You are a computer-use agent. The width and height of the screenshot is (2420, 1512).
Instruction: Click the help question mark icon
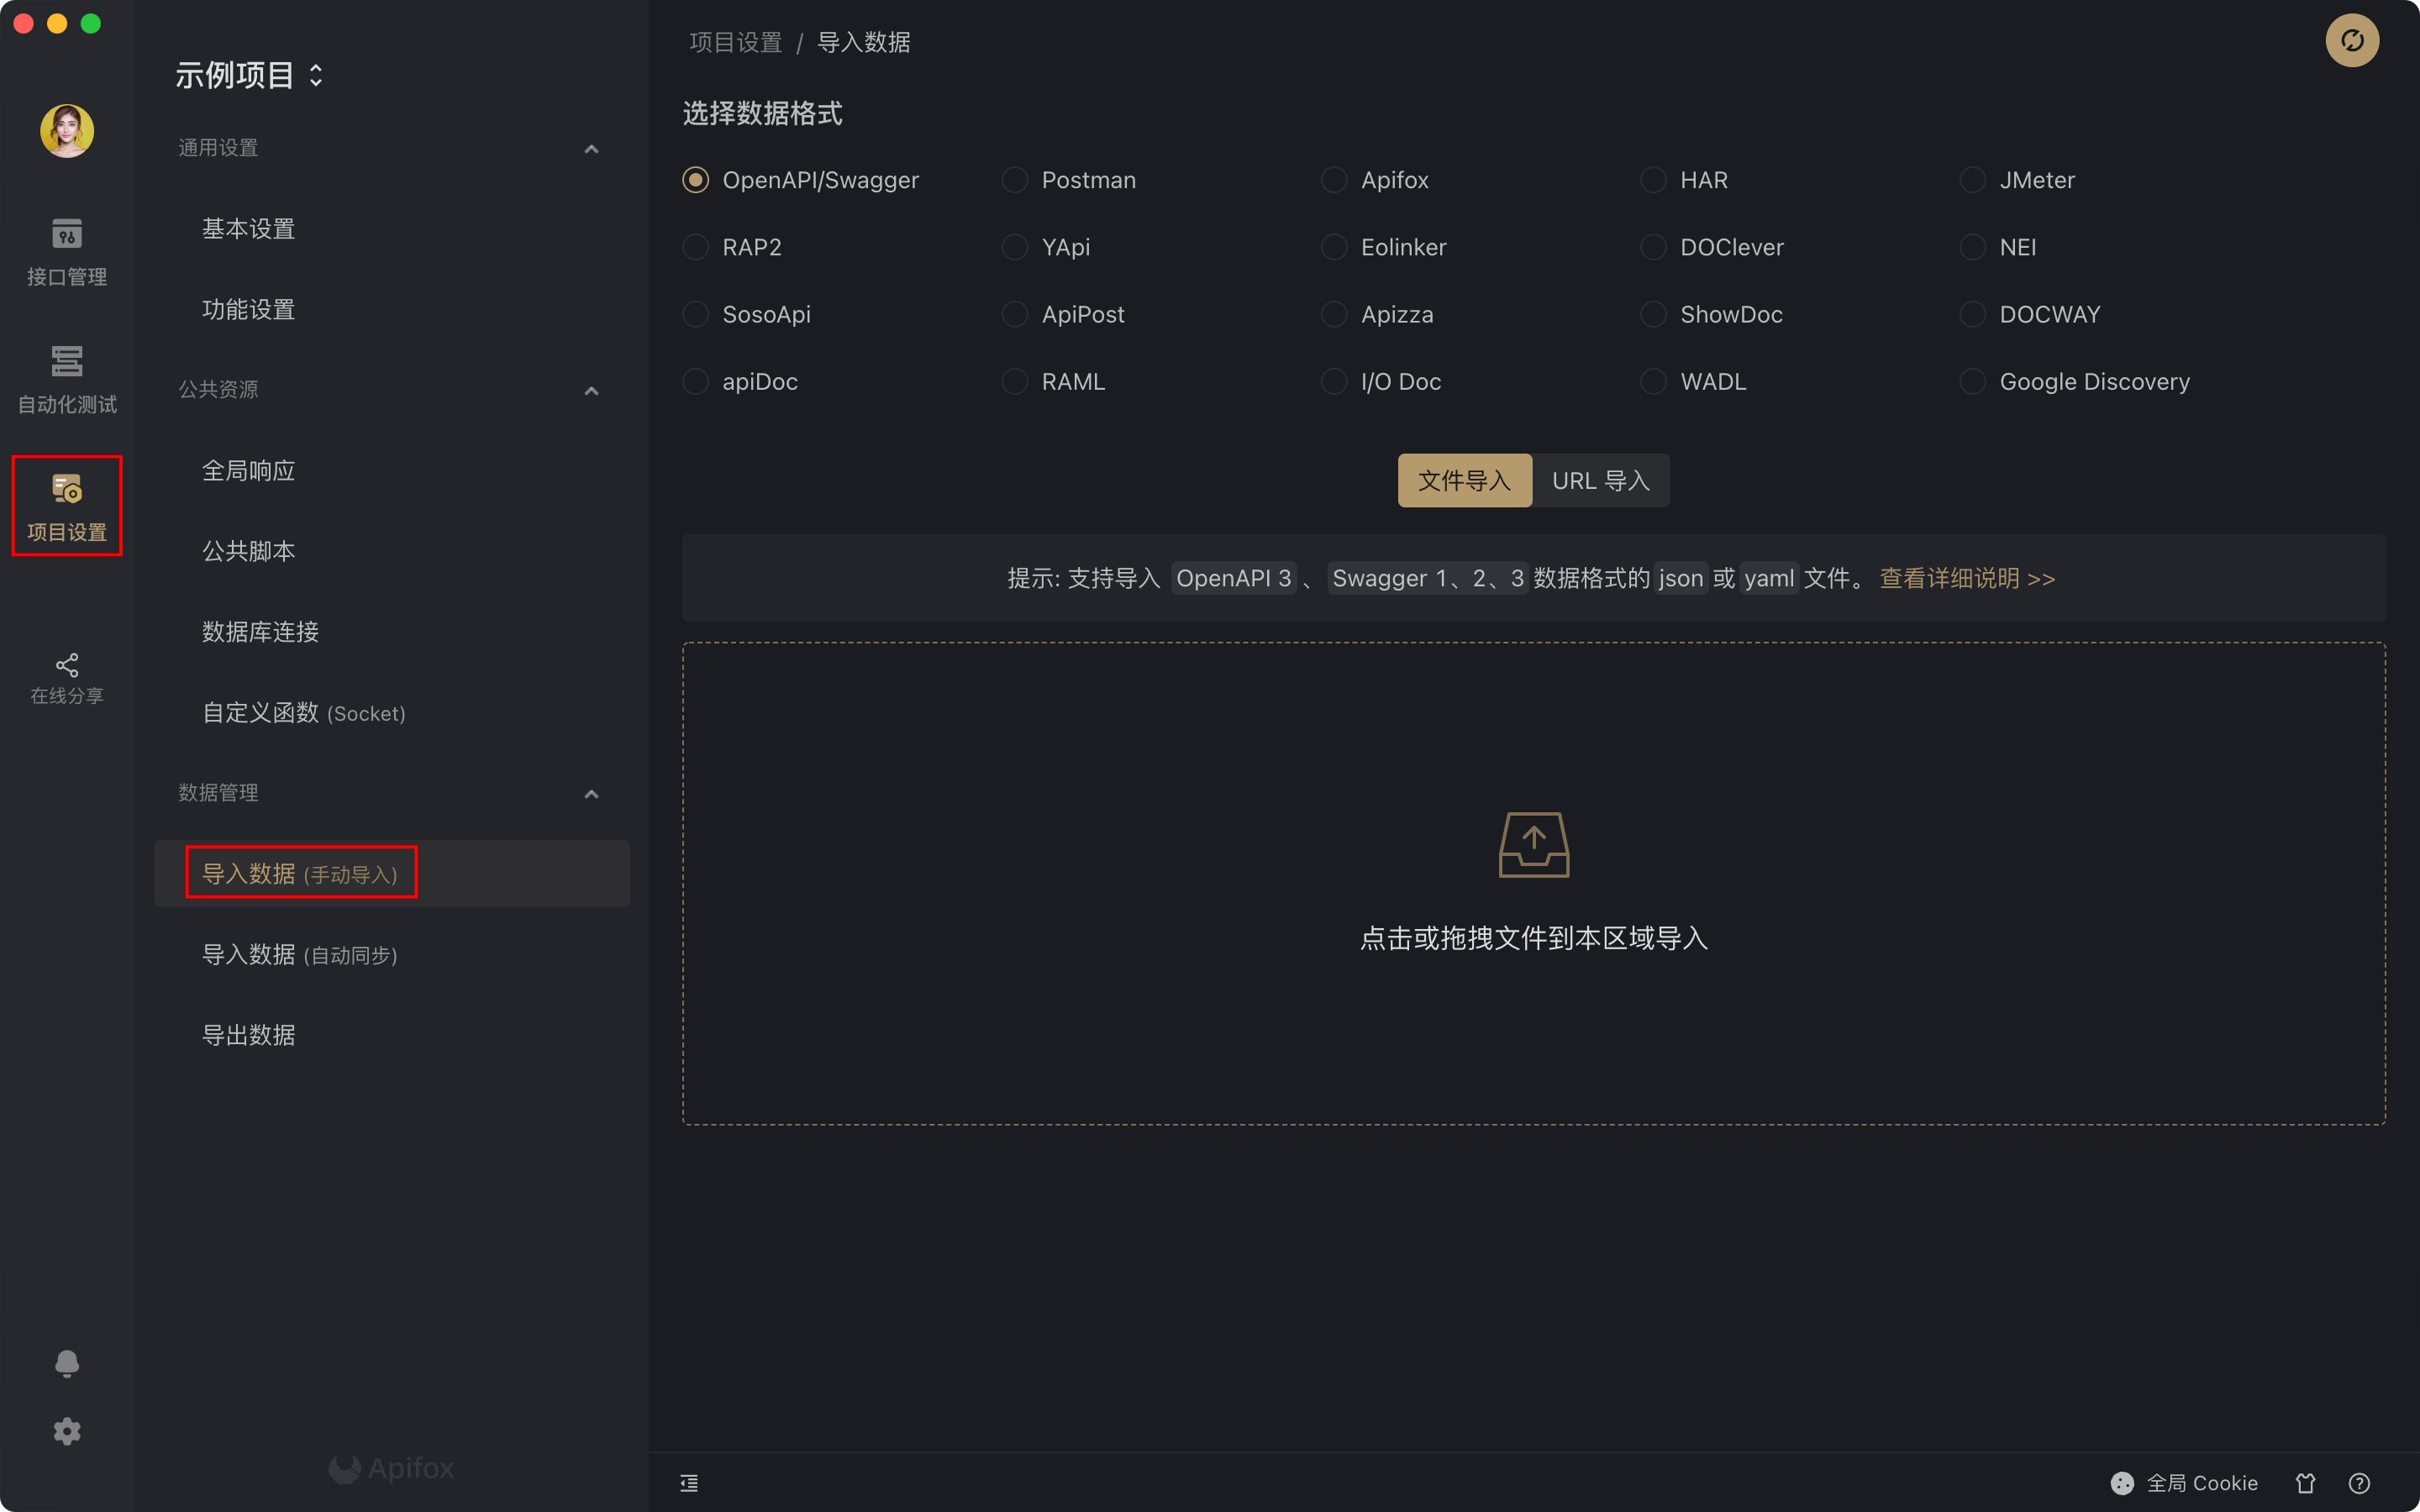2359,1483
